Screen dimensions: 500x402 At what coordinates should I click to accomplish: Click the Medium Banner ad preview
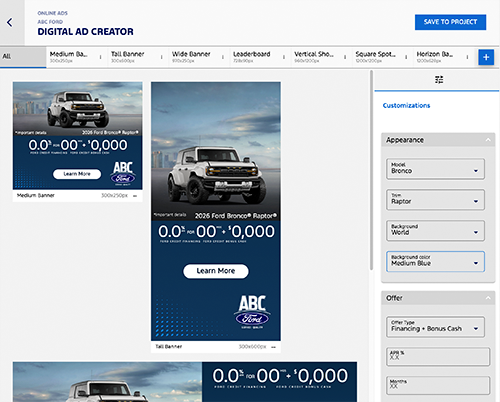[x=78, y=136]
